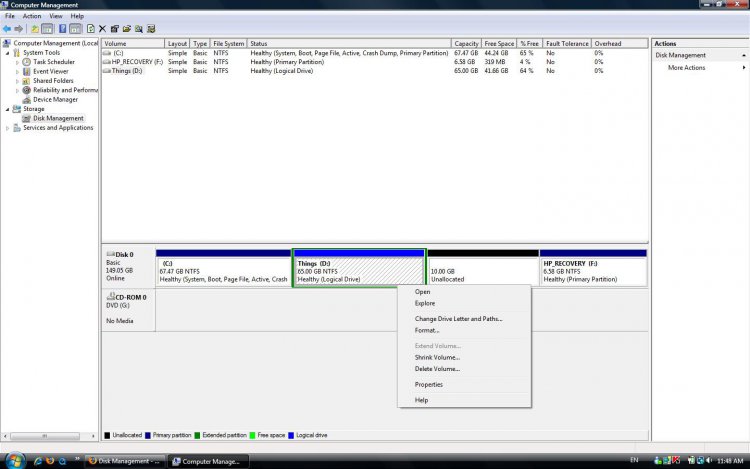This screenshot has height=469, width=750.
Task: Show more quick launch items chevron
Action: point(77,459)
